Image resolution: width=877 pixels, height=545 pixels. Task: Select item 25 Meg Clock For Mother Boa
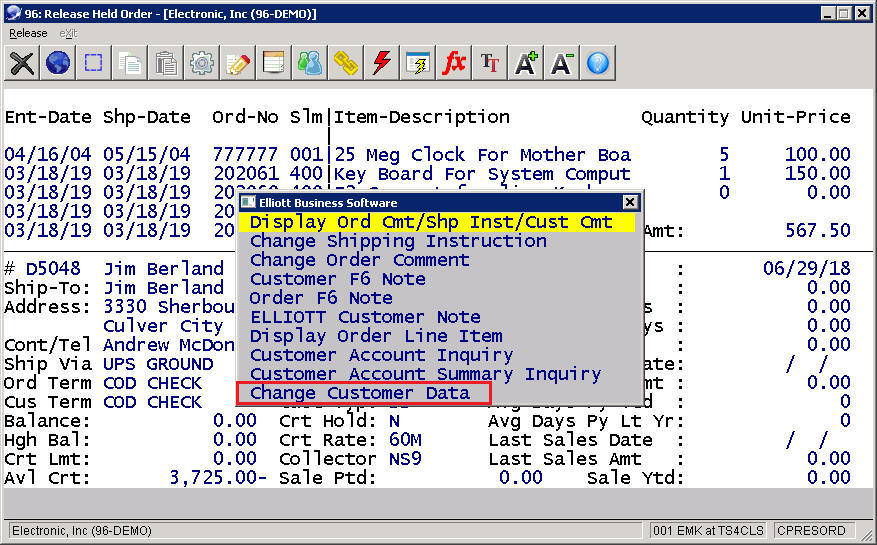(x=483, y=154)
